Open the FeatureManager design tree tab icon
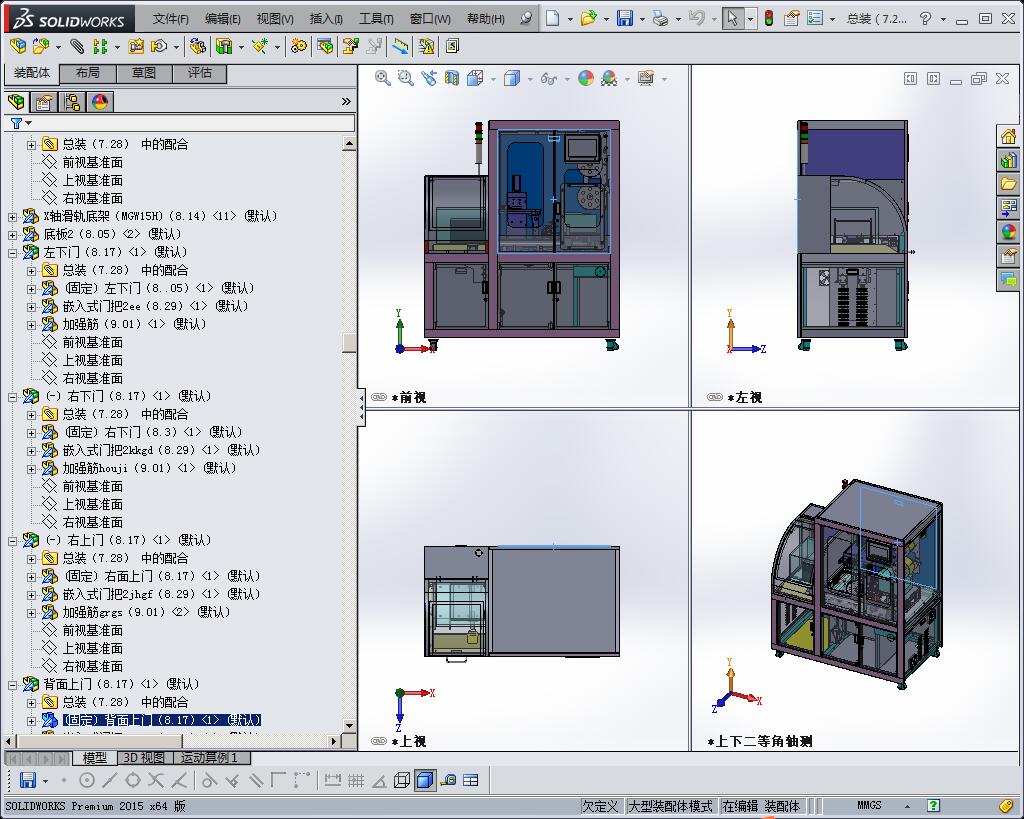Screen dimensions: 1024x819 pyautogui.click(x=16, y=102)
